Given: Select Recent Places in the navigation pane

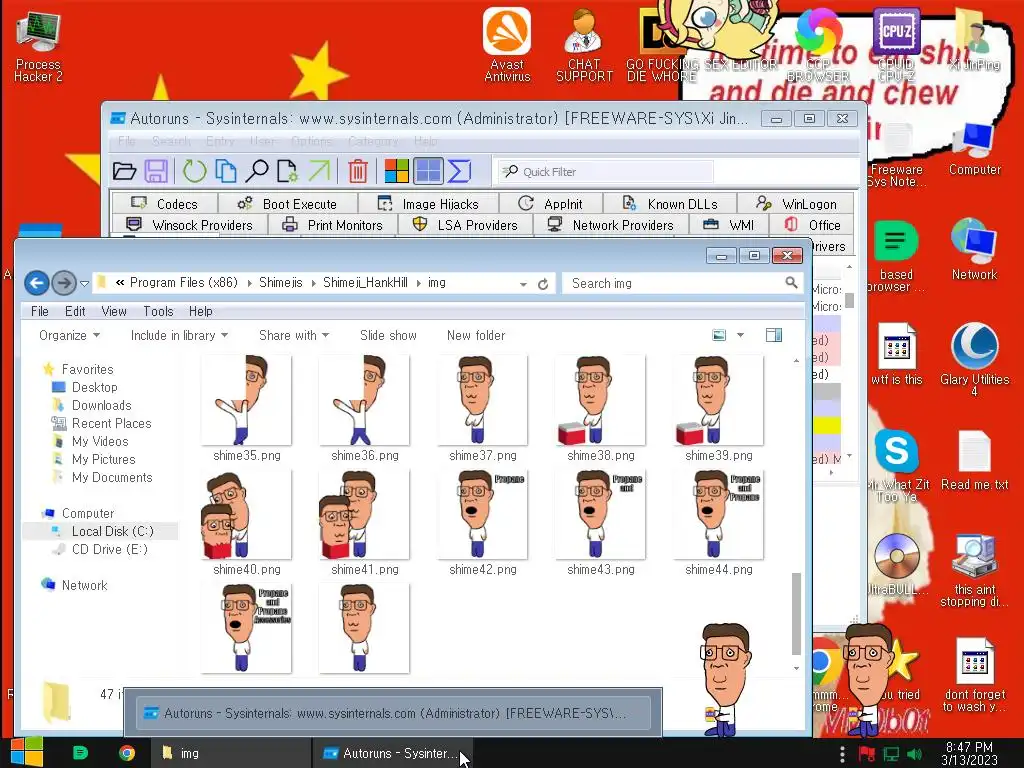Looking at the screenshot, I should (x=111, y=423).
